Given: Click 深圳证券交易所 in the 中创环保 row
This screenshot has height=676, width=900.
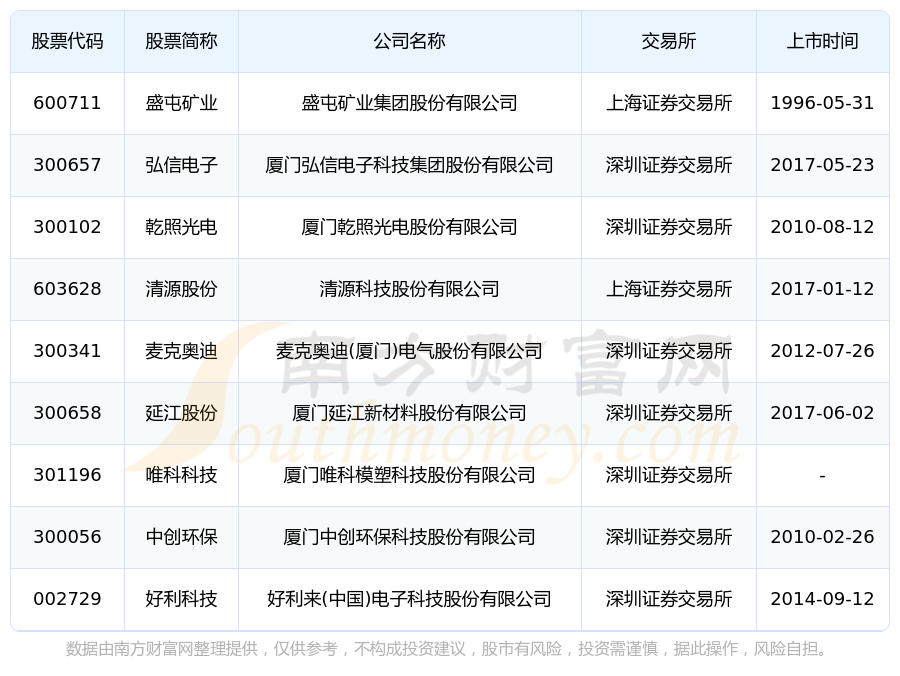Looking at the screenshot, I should click(669, 537).
